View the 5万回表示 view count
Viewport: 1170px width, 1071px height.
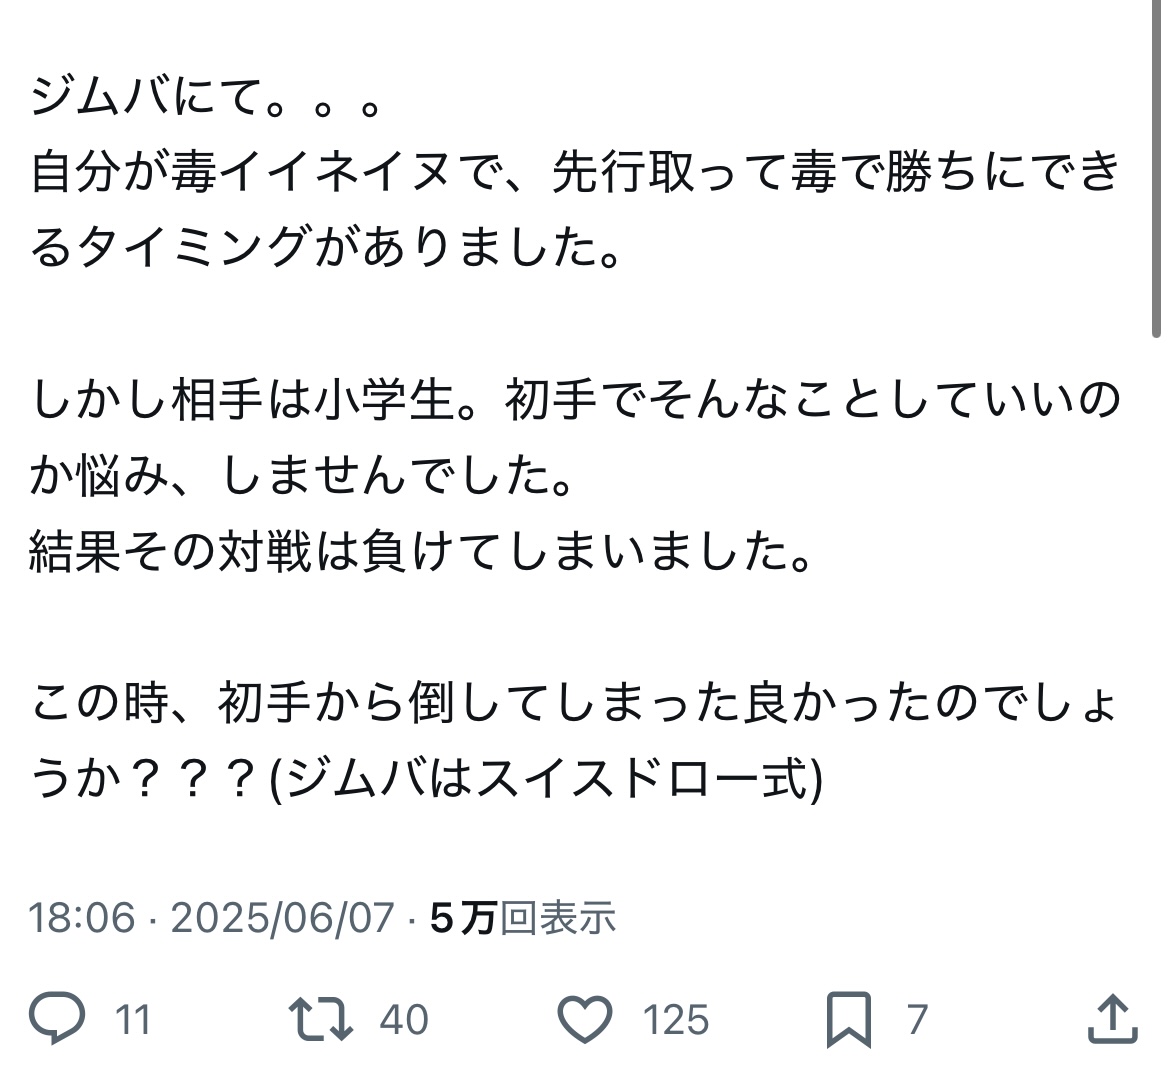(x=523, y=917)
